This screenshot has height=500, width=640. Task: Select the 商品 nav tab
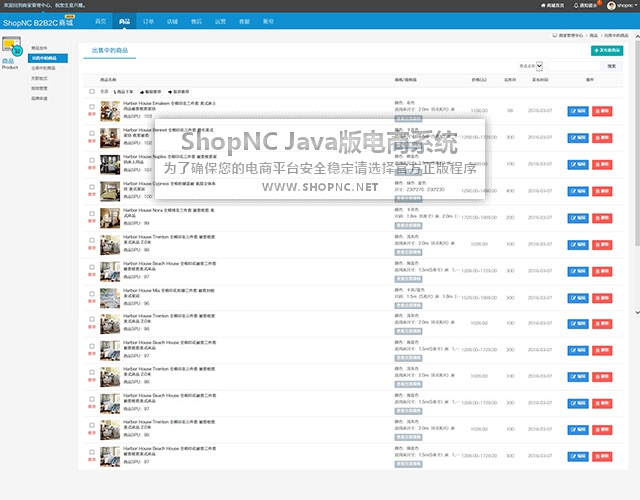[x=124, y=21]
